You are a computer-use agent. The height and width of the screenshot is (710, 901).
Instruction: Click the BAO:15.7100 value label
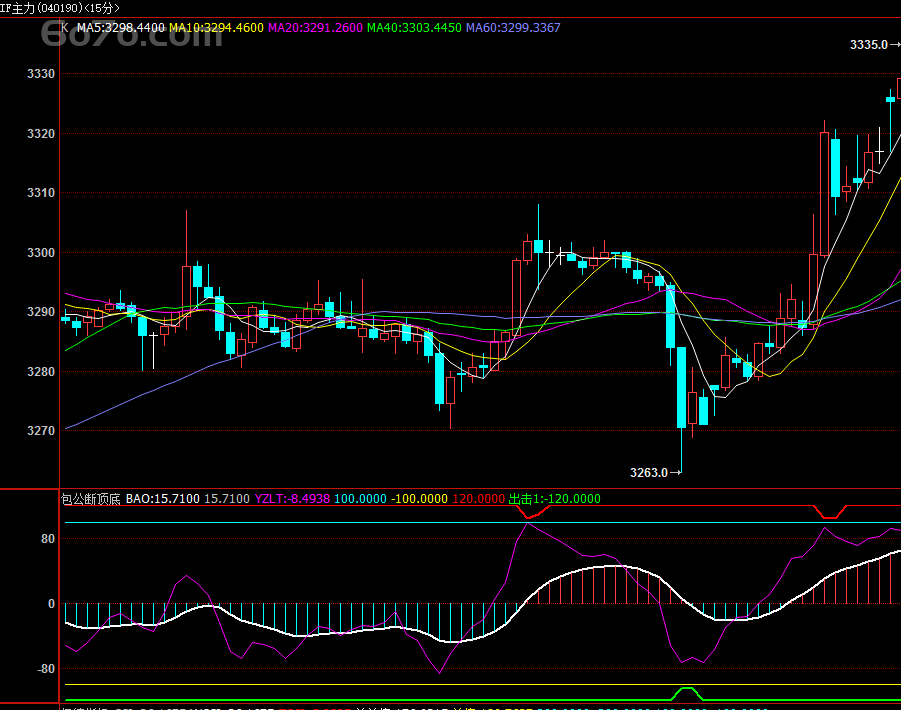click(x=163, y=499)
